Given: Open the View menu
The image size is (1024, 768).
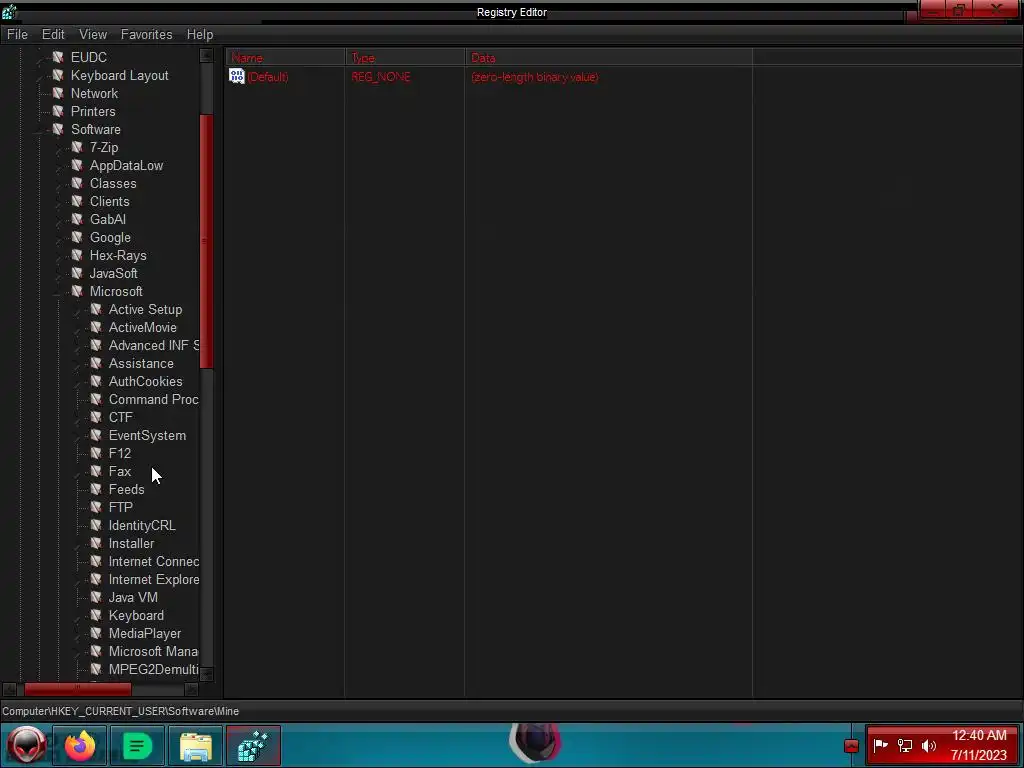Looking at the screenshot, I should coord(93,35).
